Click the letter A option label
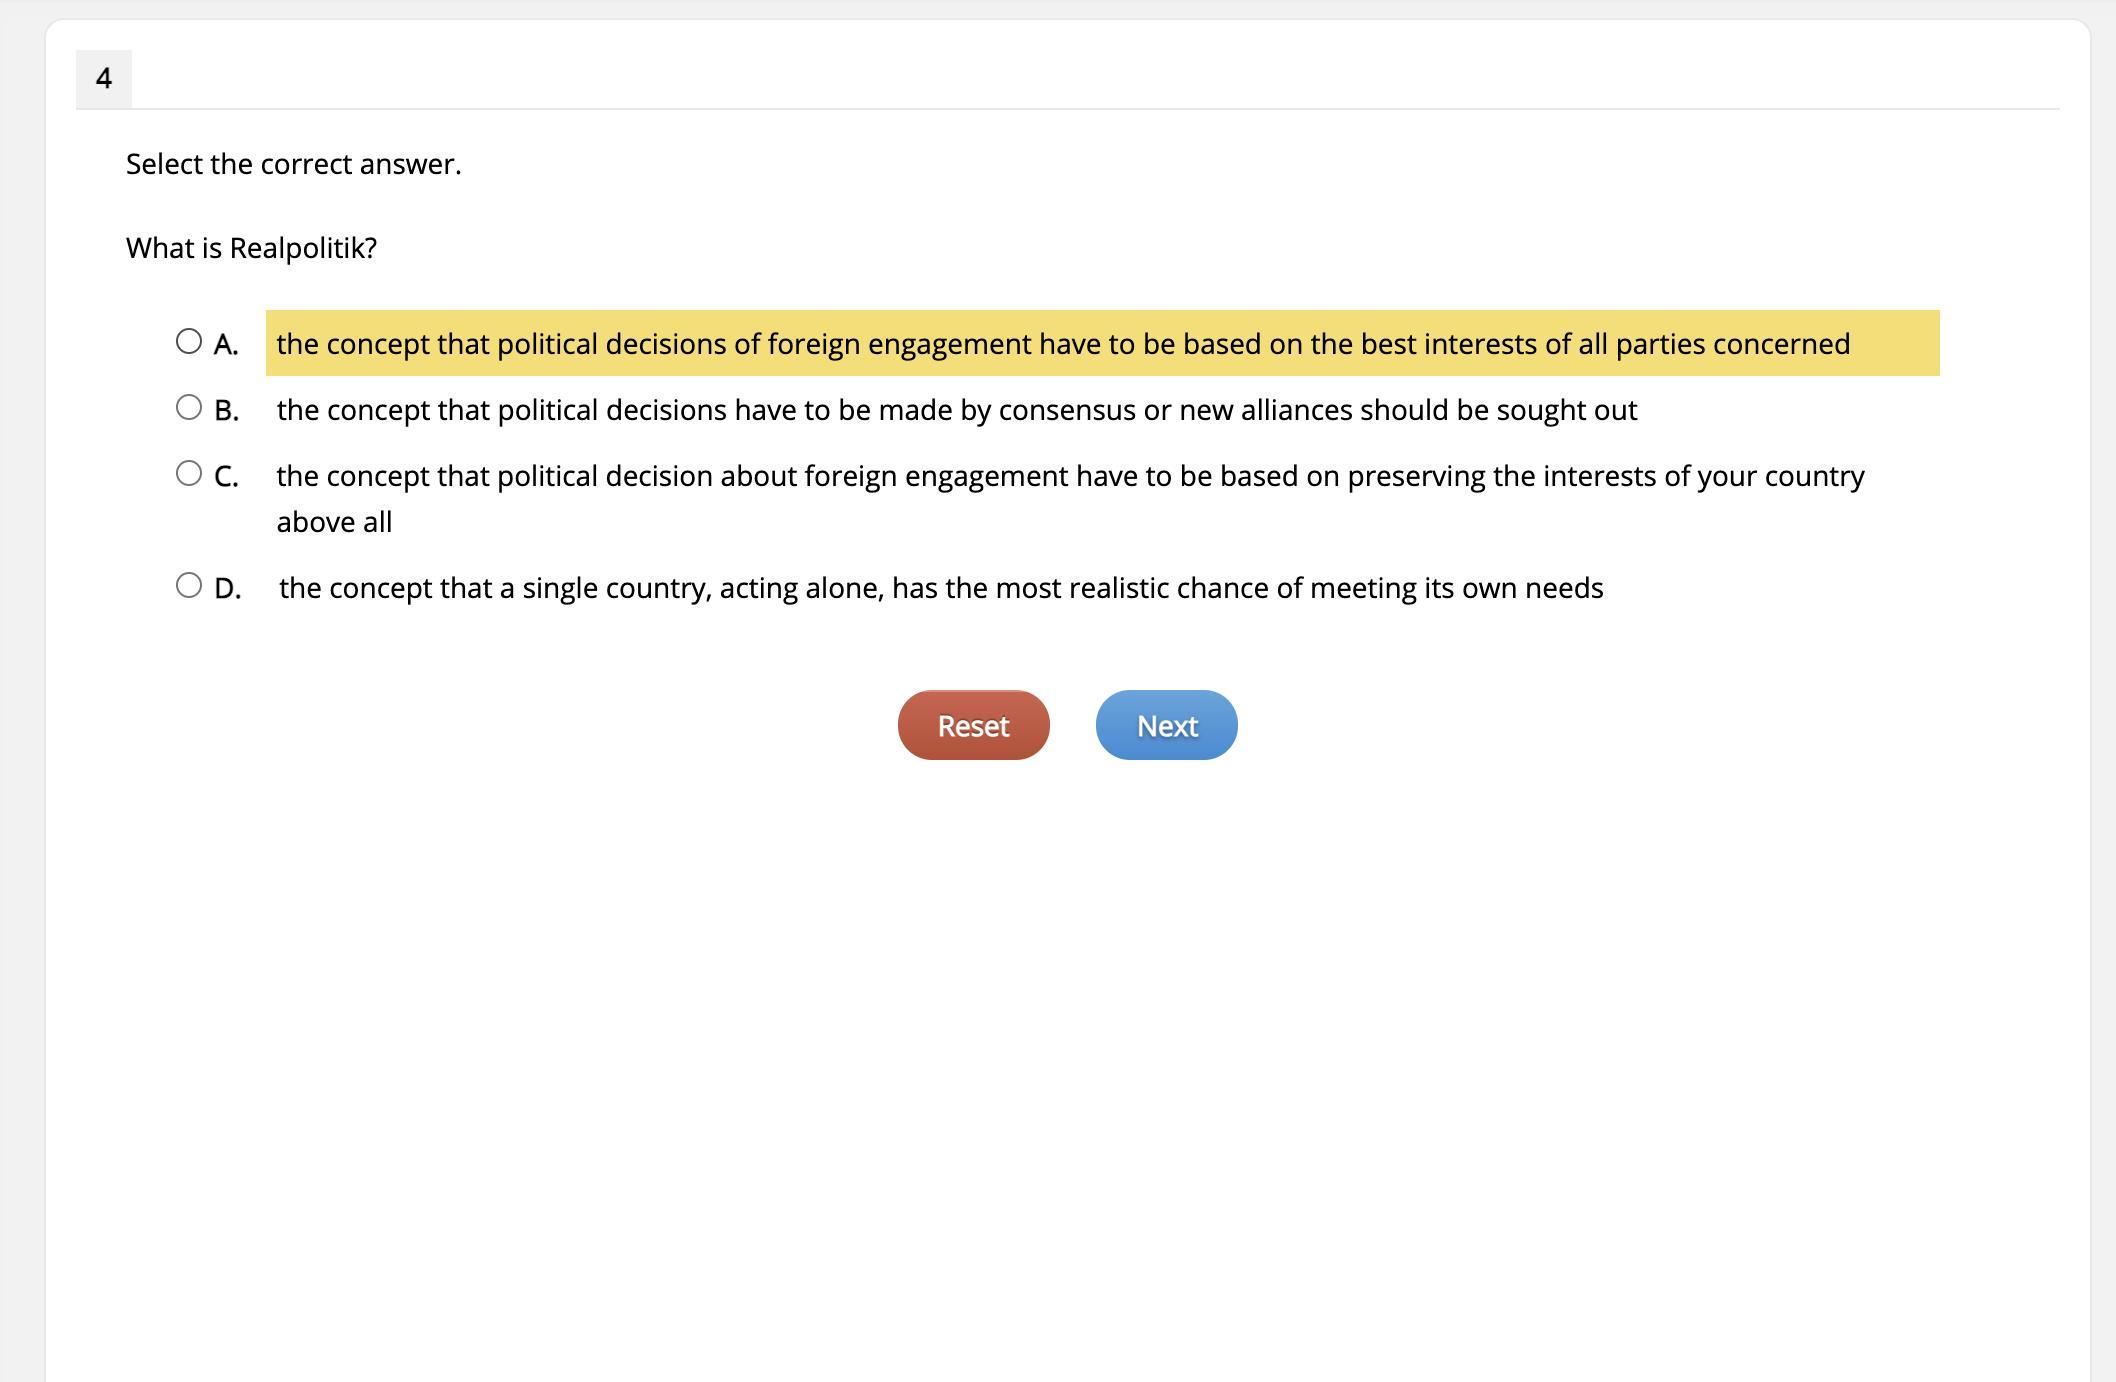The image size is (2116, 1382). point(226,345)
